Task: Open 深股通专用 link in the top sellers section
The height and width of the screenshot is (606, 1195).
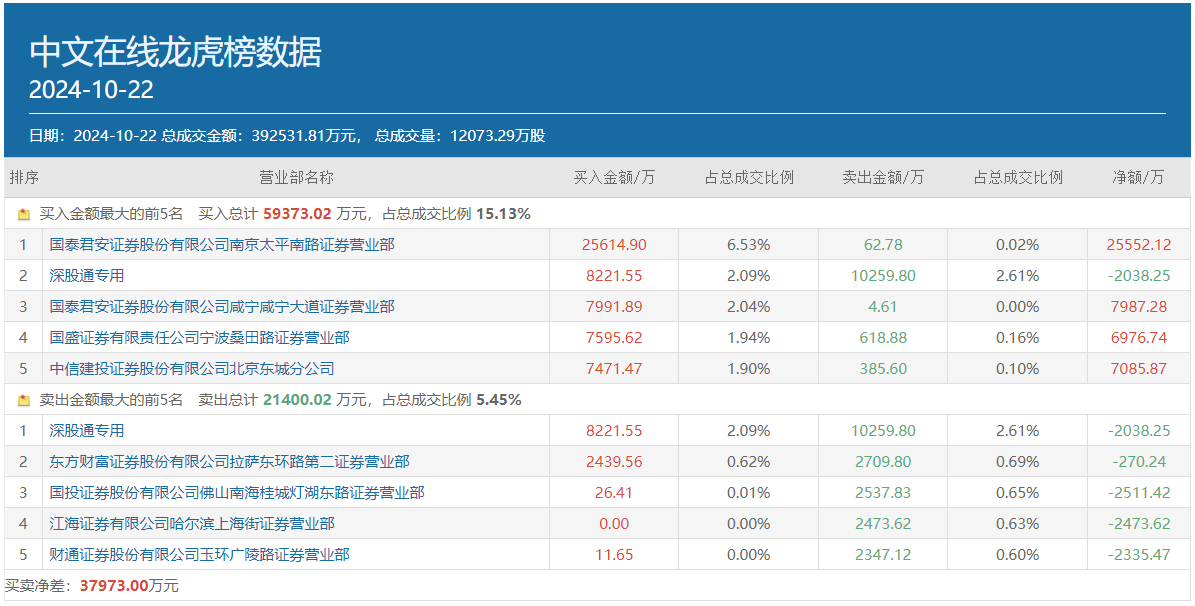Action: [87, 431]
